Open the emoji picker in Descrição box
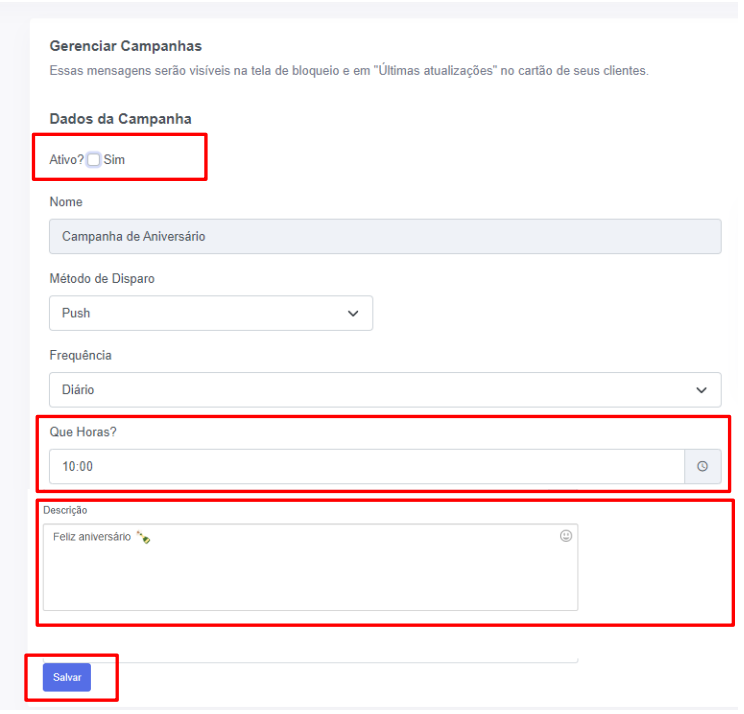The height and width of the screenshot is (714, 744). coord(566,536)
